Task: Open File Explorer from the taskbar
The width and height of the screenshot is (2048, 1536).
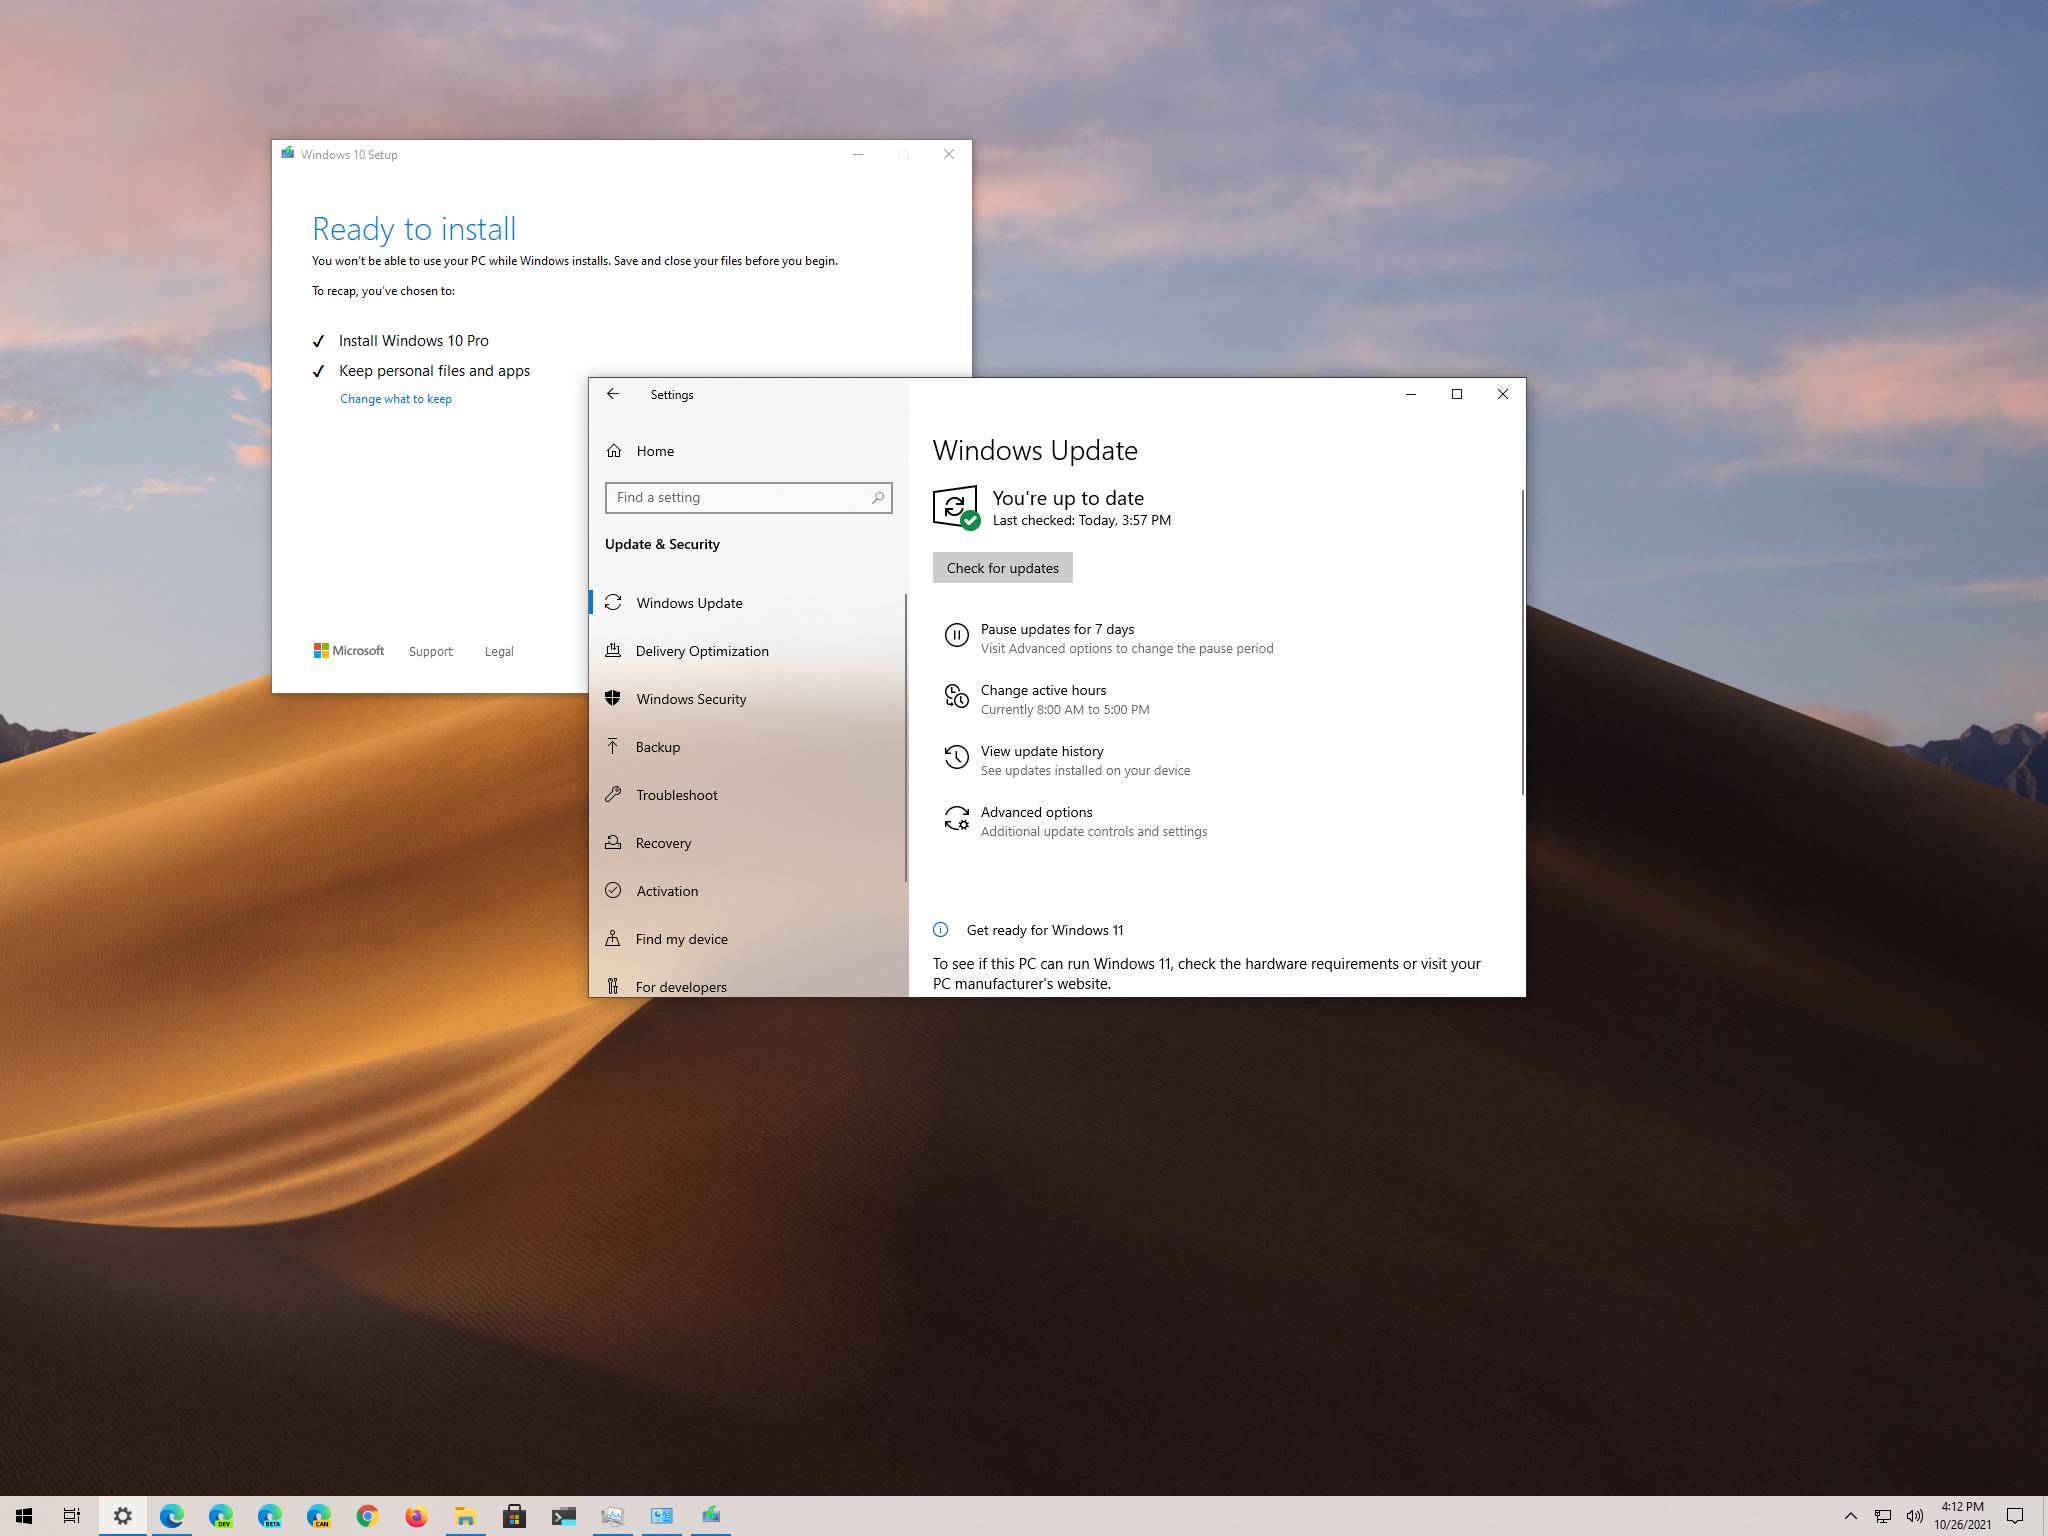Action: (465, 1516)
